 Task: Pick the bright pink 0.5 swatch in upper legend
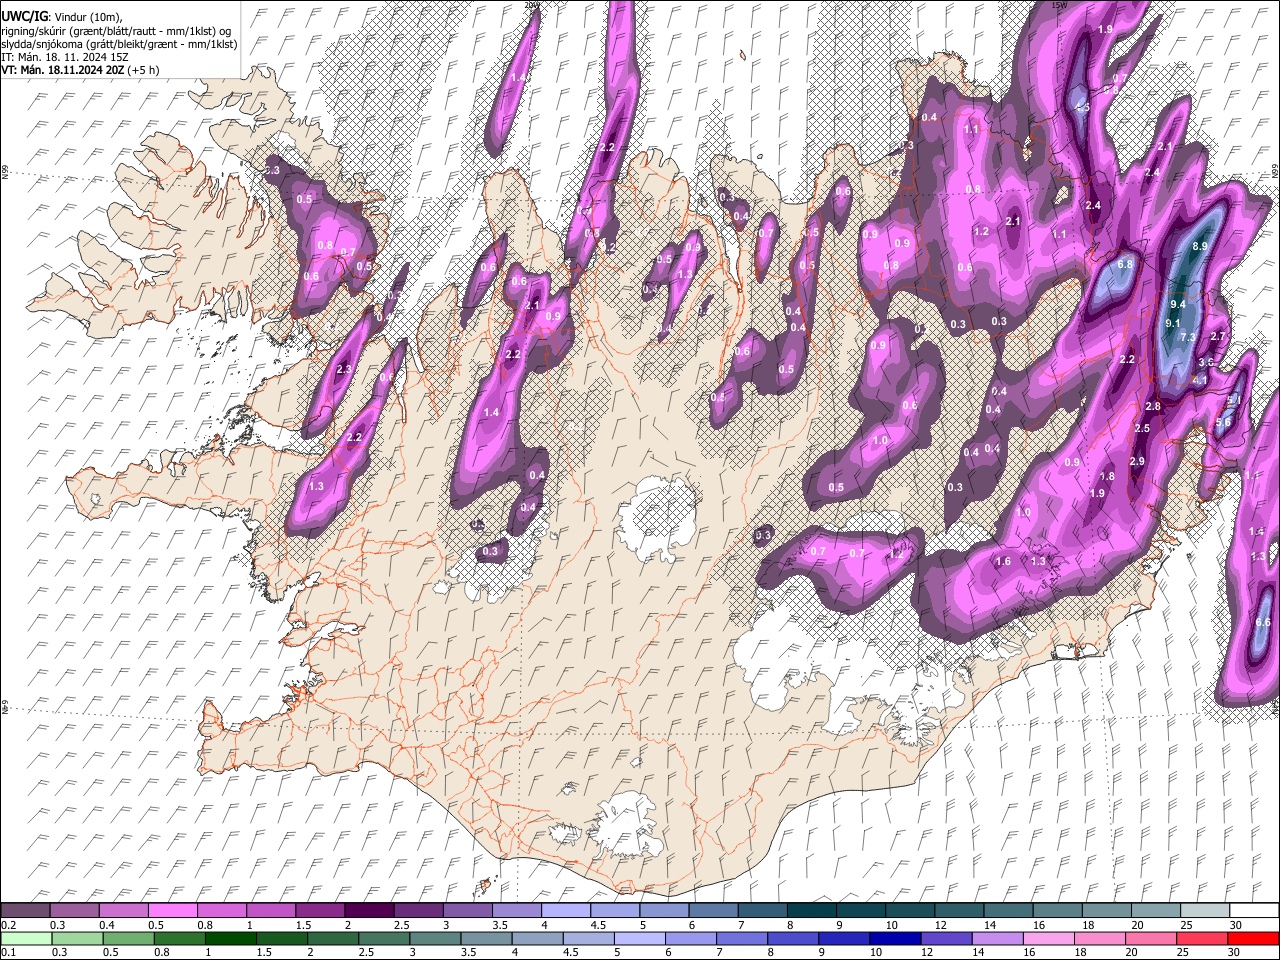pyautogui.click(x=172, y=910)
